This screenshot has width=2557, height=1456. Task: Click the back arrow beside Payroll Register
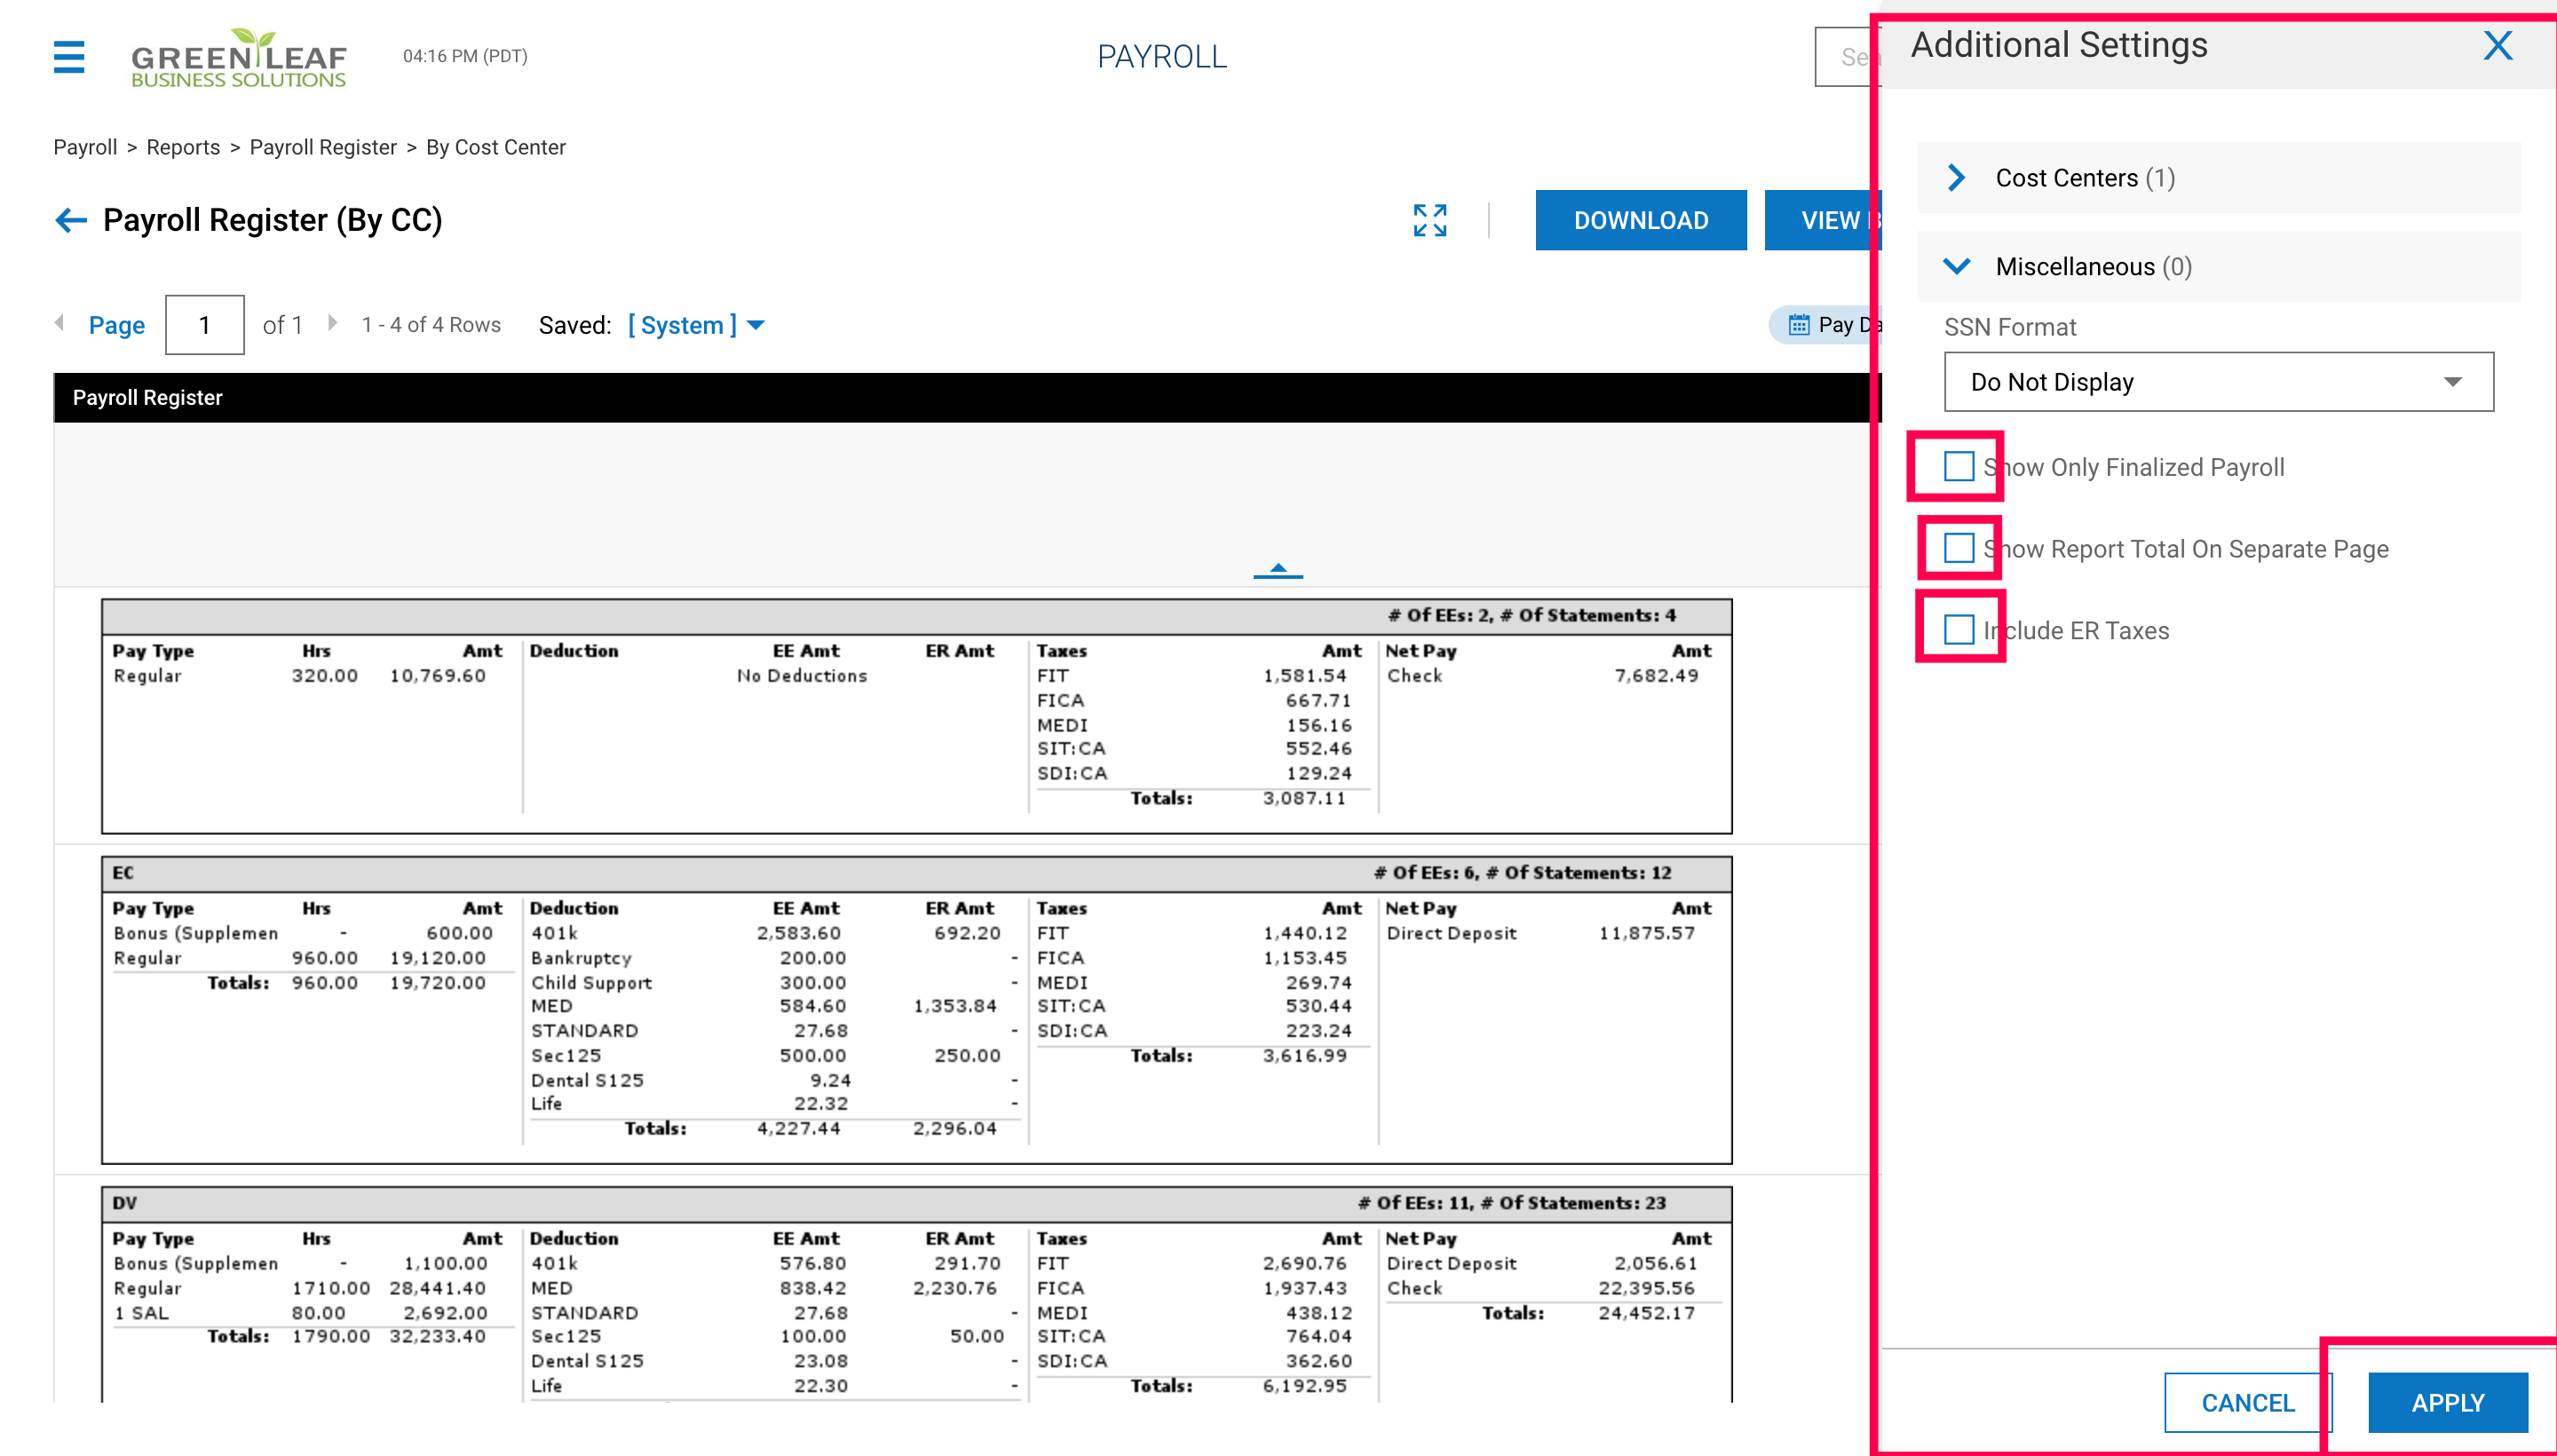click(x=71, y=220)
